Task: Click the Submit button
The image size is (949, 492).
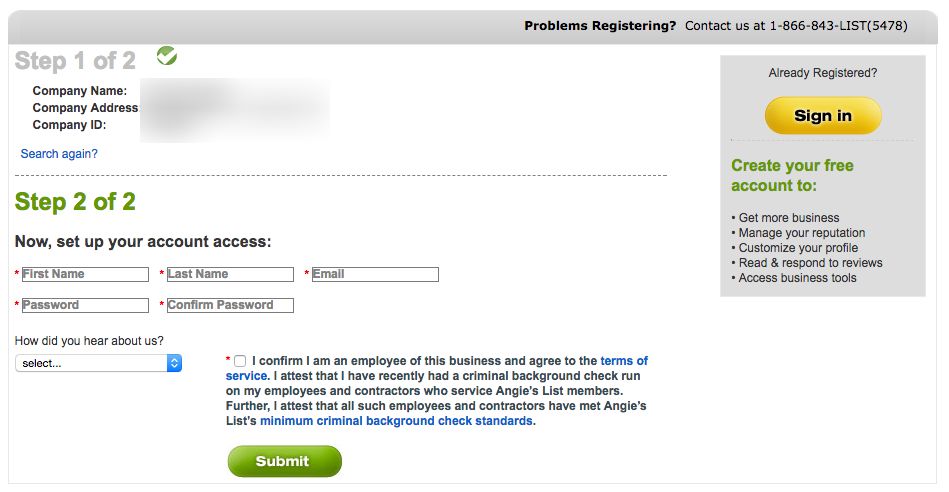Action: (284, 461)
